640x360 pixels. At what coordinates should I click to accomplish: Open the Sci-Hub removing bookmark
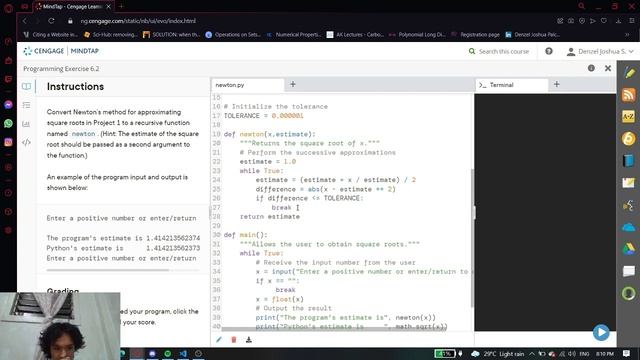coord(111,35)
